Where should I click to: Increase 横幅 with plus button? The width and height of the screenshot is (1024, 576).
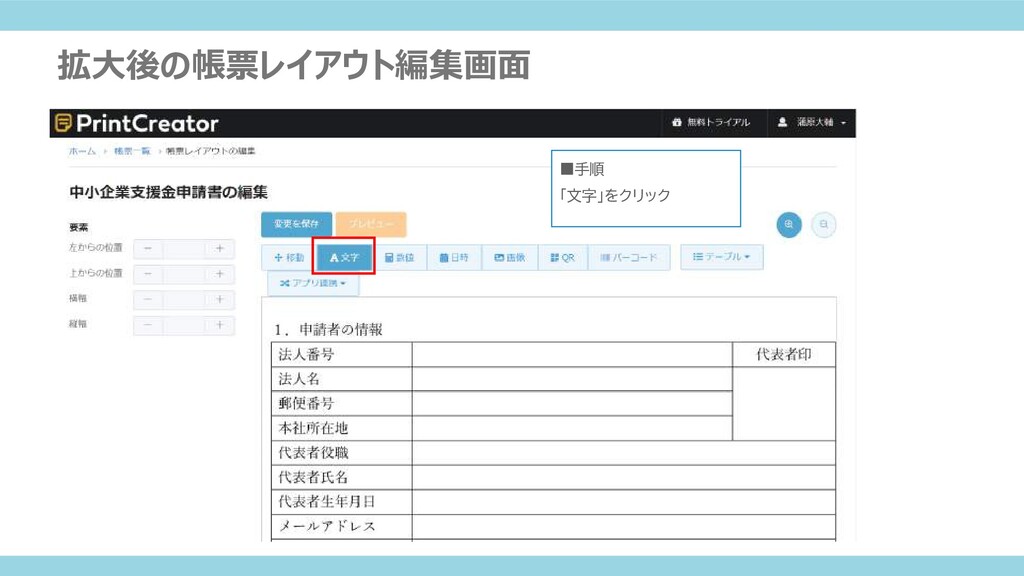(219, 299)
